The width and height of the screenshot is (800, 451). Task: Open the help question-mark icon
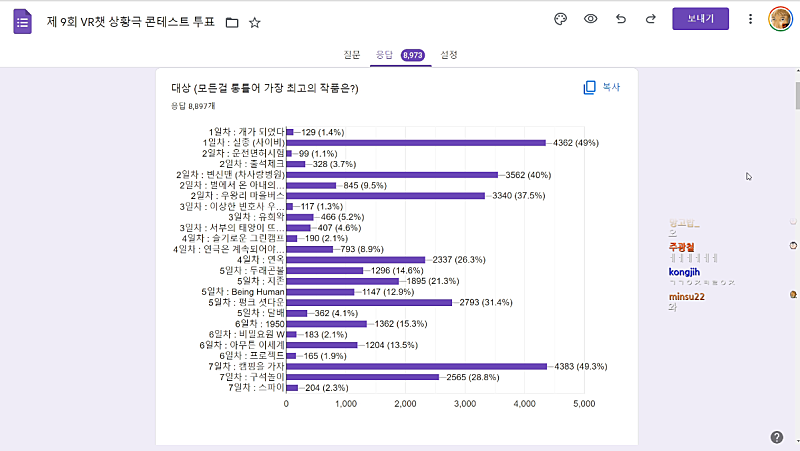pos(777,437)
